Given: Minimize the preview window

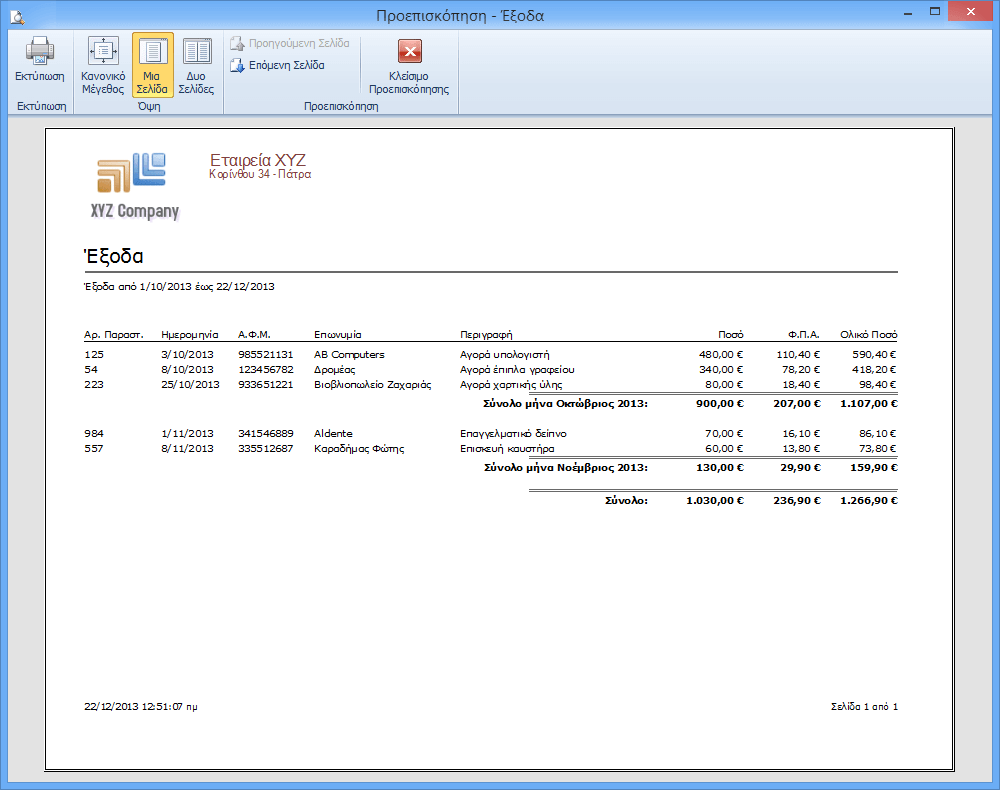Looking at the screenshot, I should click(907, 13).
